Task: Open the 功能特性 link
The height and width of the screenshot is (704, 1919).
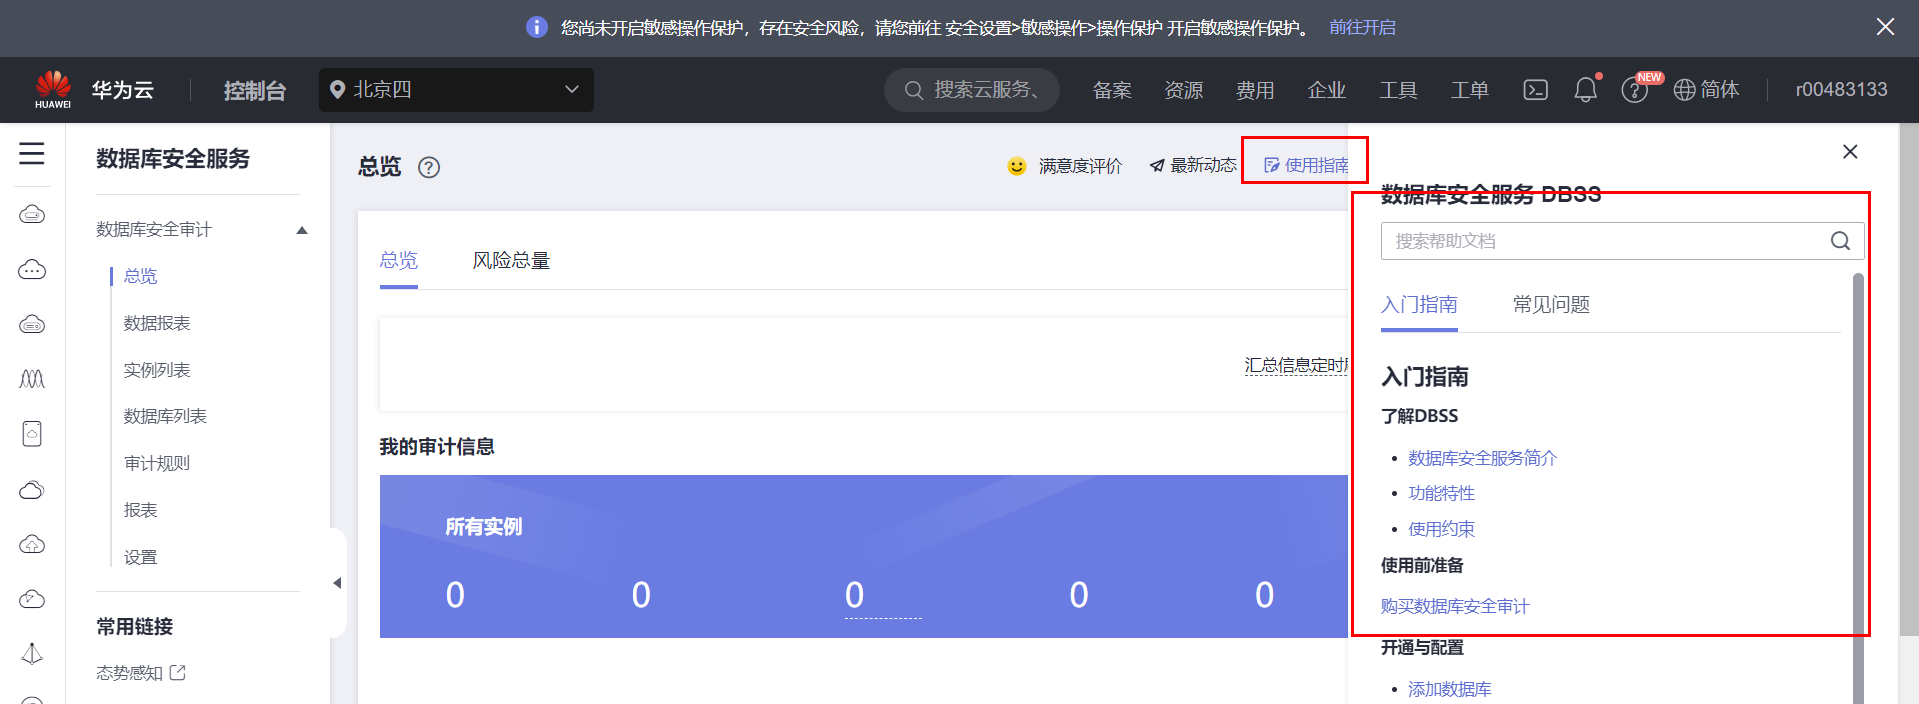Action: [x=1441, y=493]
